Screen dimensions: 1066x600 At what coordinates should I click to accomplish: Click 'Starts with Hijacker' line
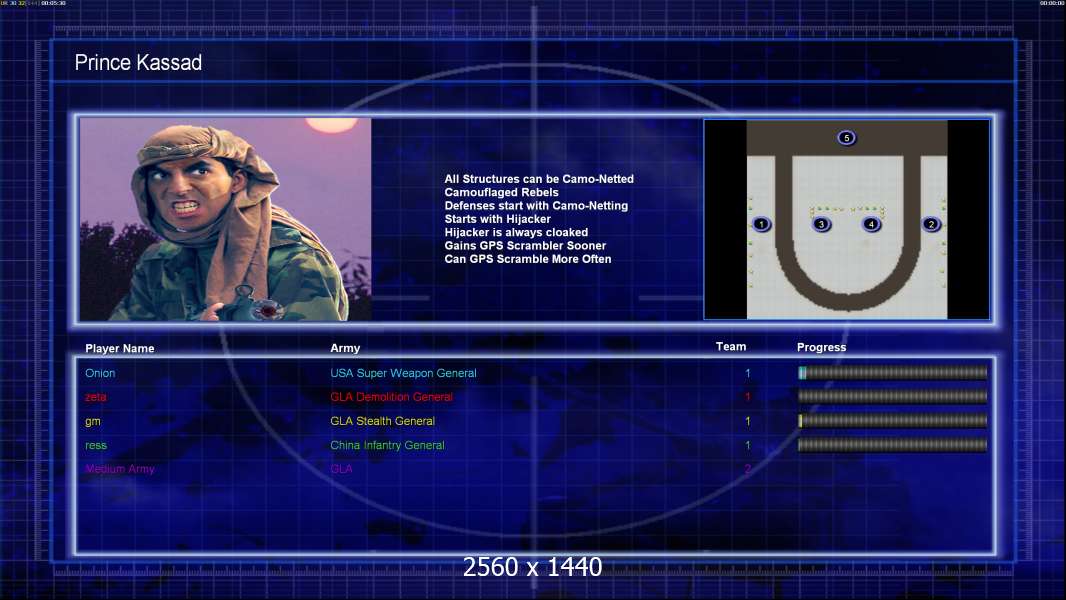click(498, 219)
